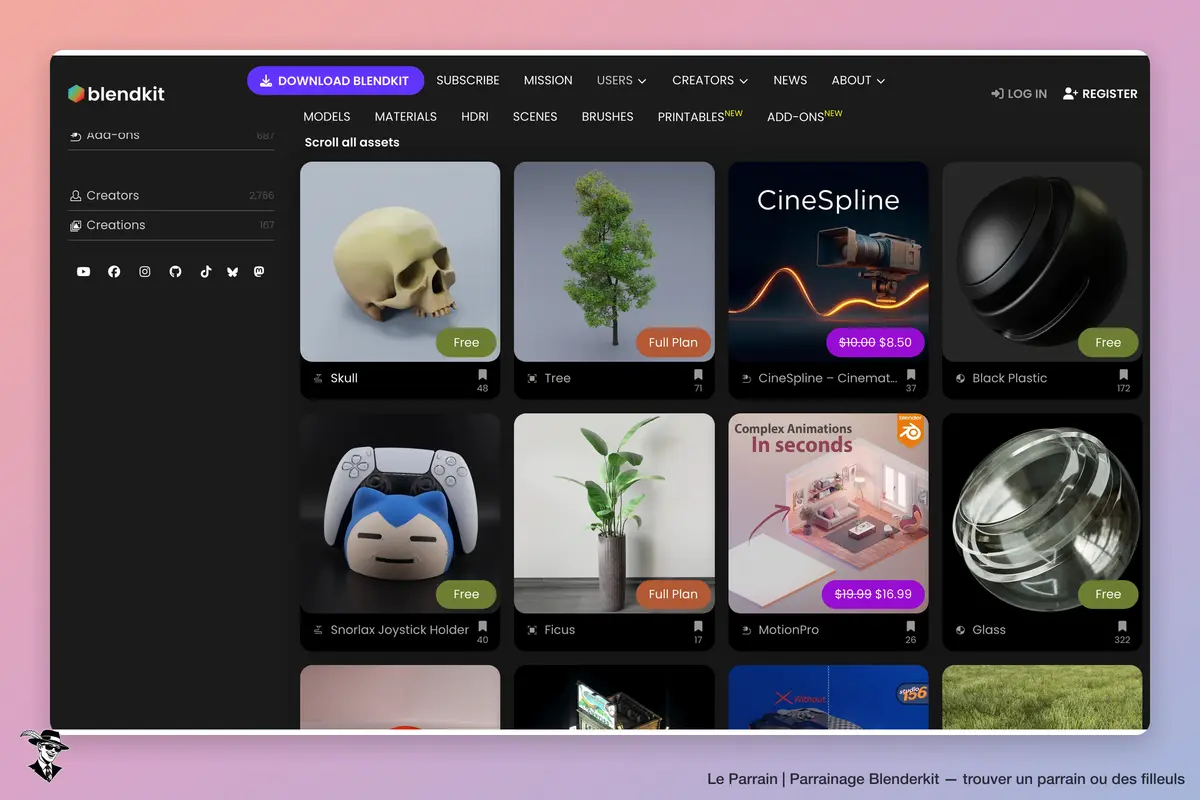Click the BlendKit logo
The width and height of the screenshot is (1200, 800).
tap(116, 94)
